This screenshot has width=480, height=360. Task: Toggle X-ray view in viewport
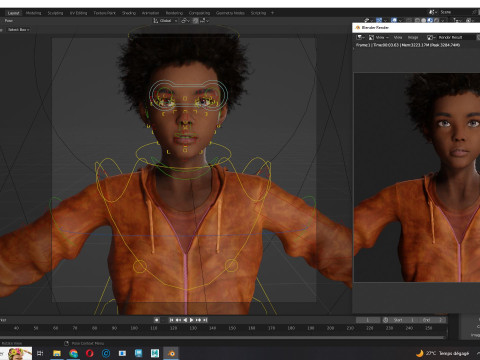pos(409,20)
